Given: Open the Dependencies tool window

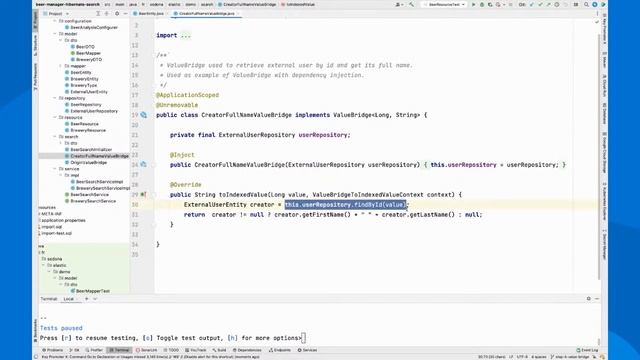Looking at the screenshot, I should [x=247, y=350].
